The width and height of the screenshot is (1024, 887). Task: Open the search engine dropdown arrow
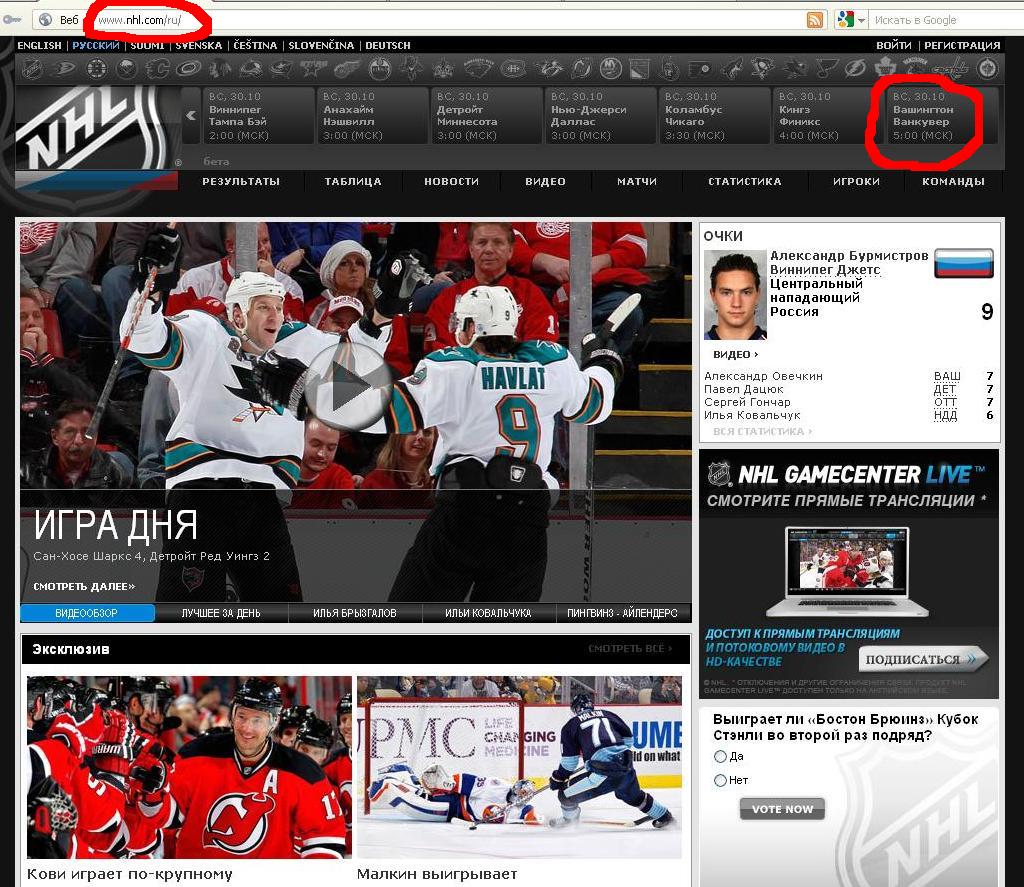861,20
